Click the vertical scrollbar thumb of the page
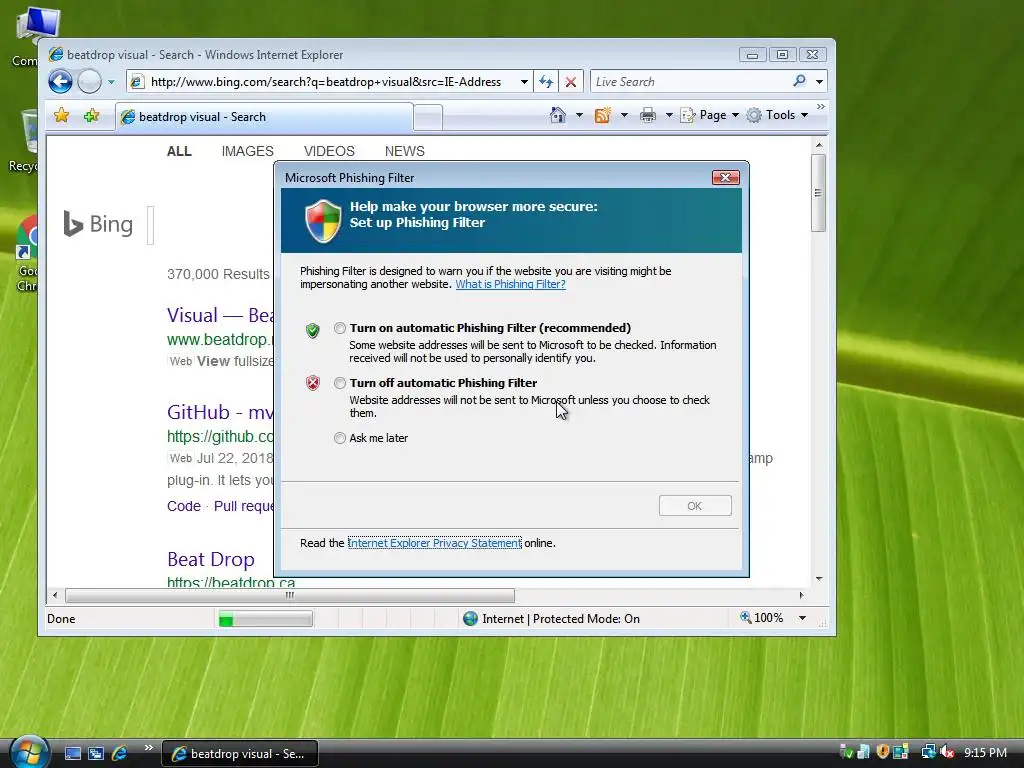1024x768 pixels. point(818,193)
